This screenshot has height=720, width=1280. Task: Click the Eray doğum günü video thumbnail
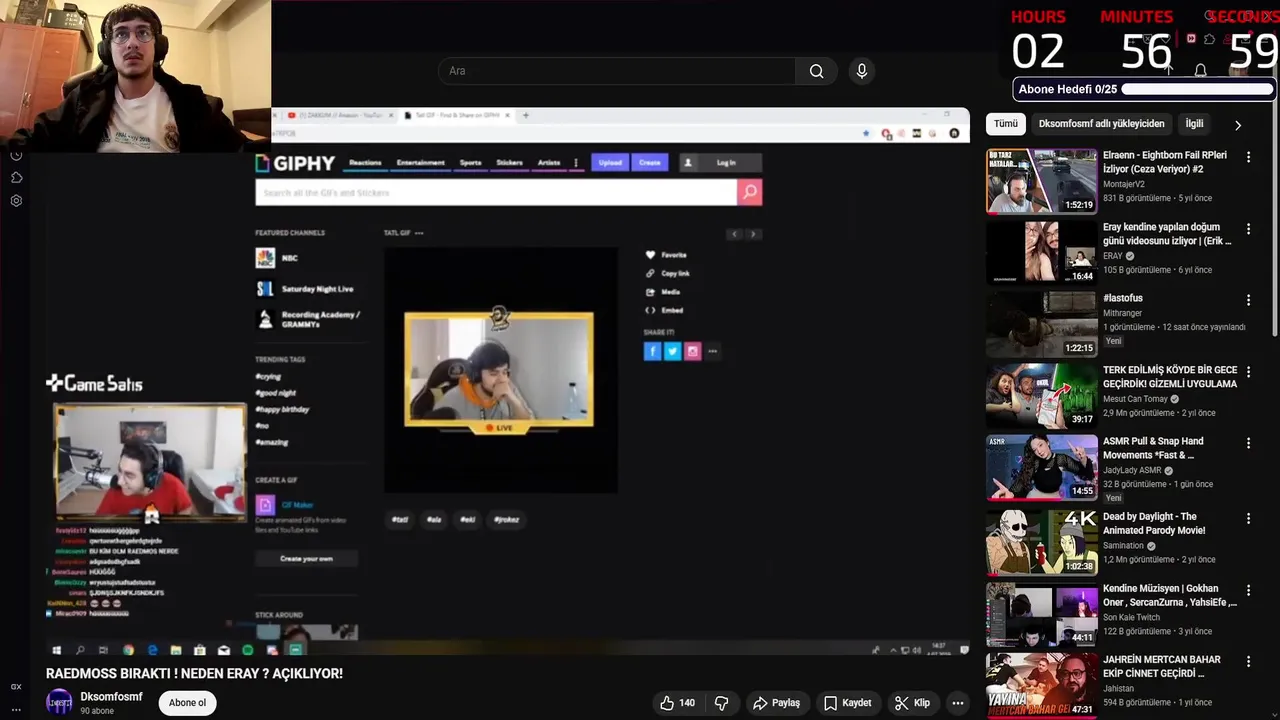pos(1041,253)
